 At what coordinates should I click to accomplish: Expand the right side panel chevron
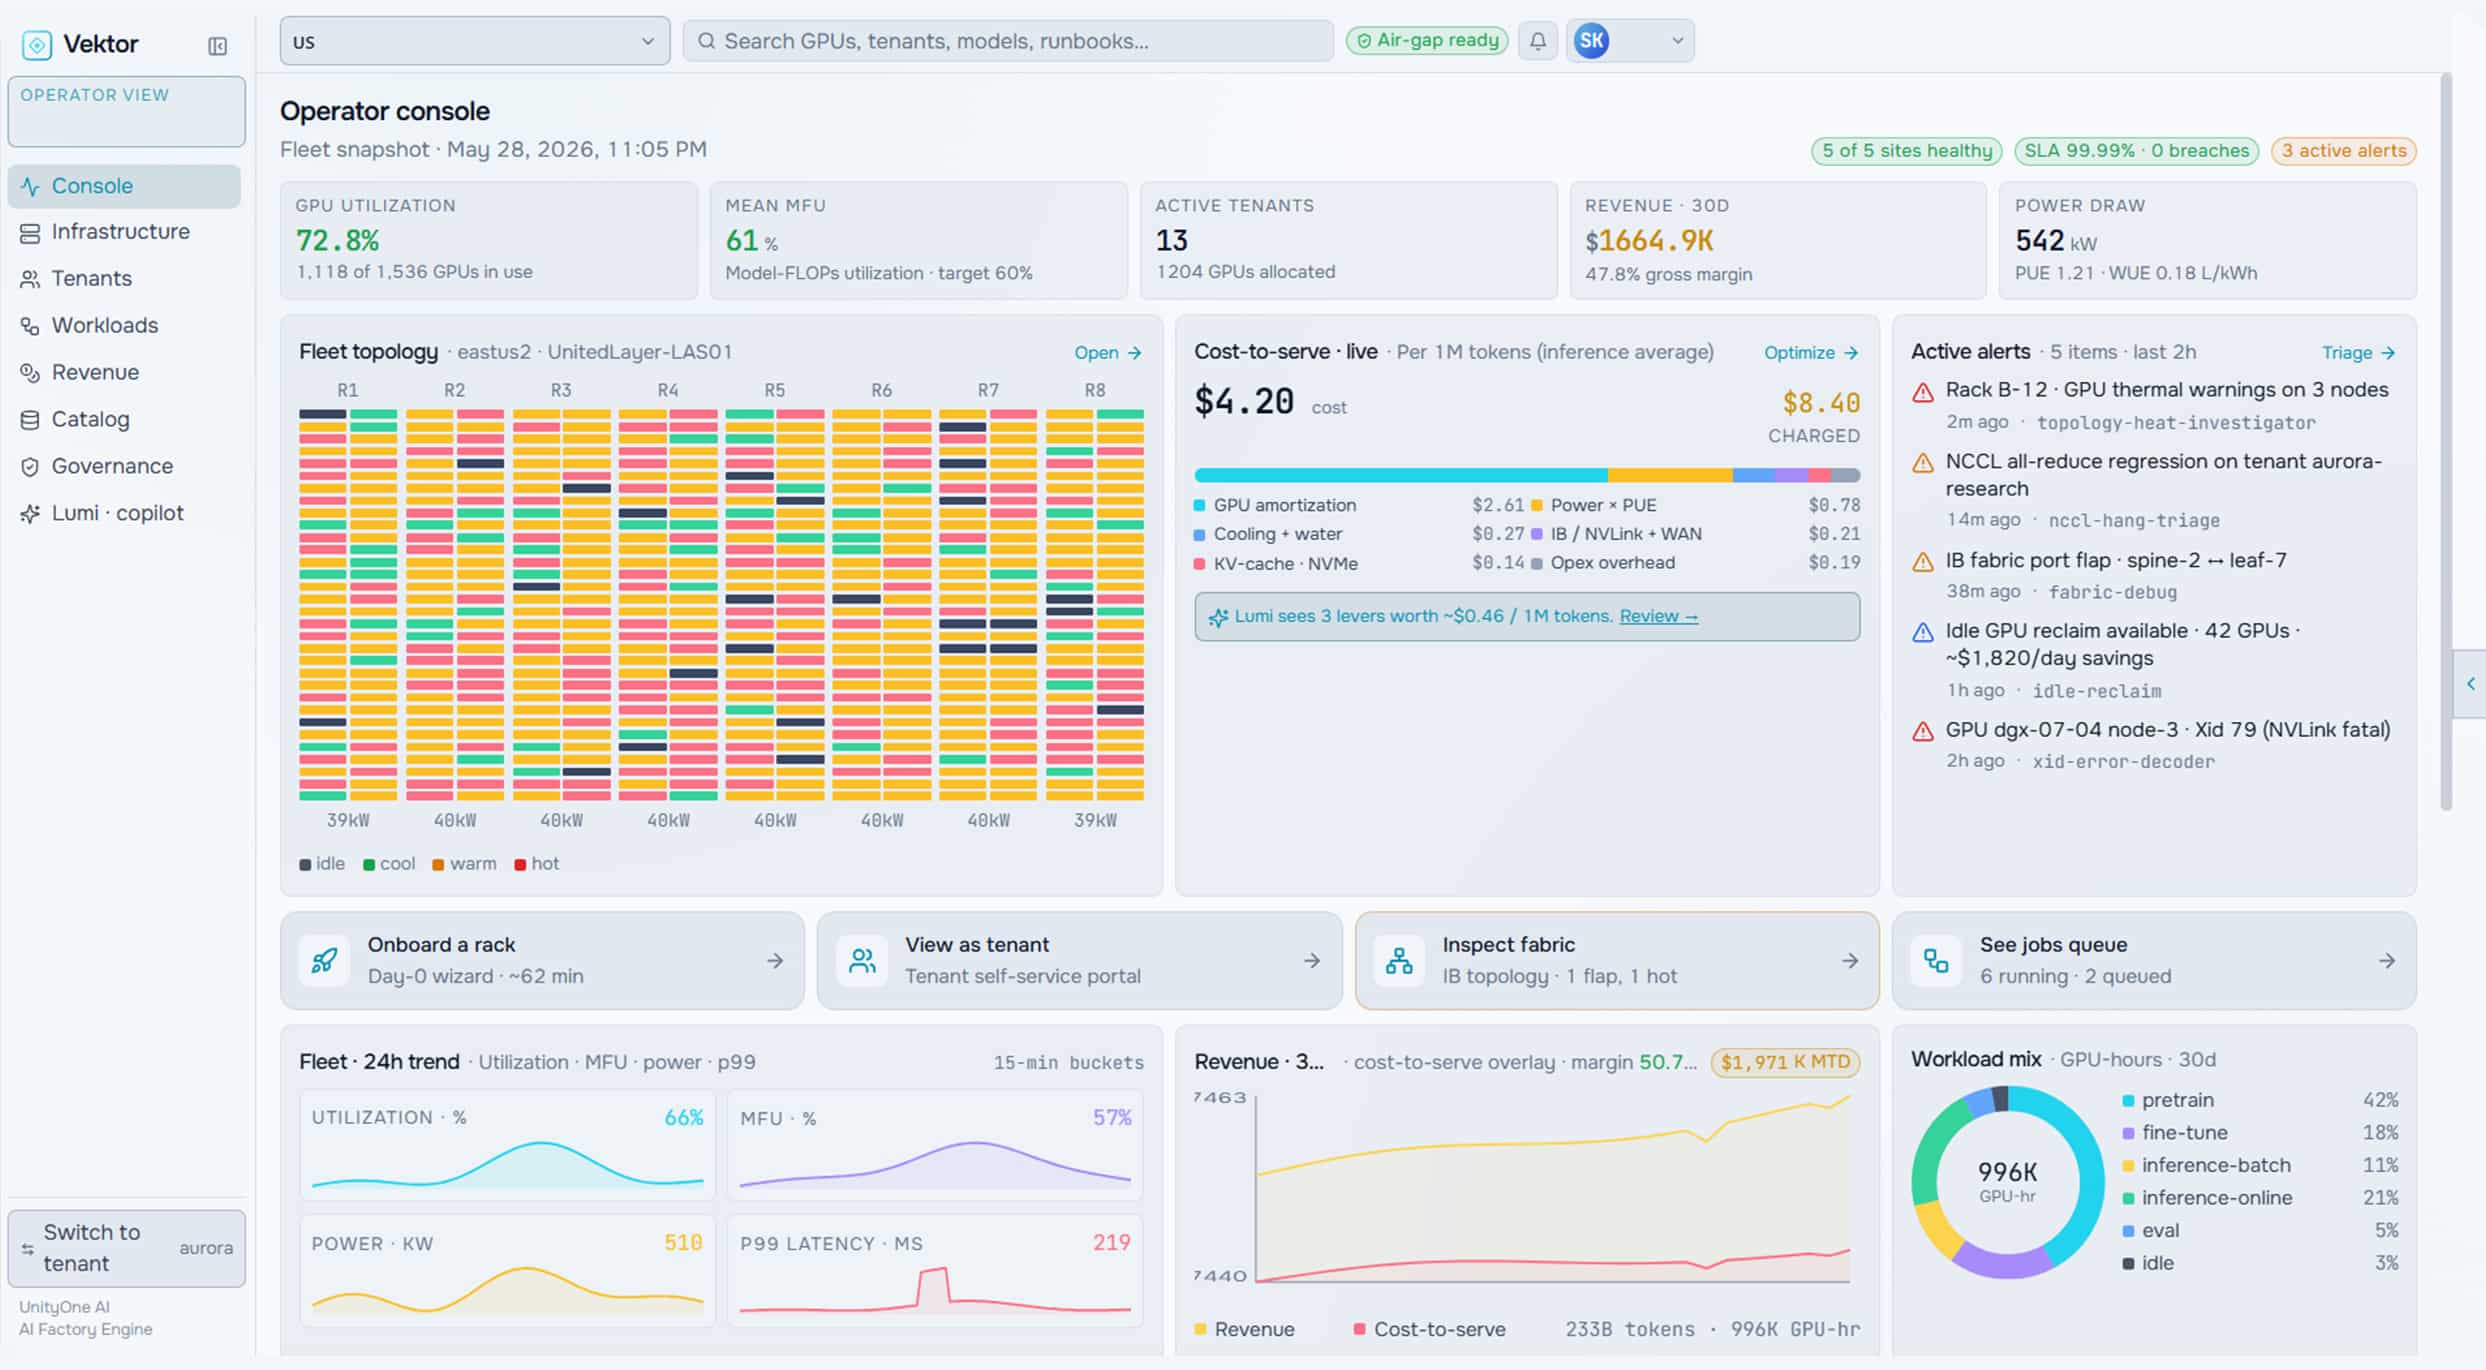coord(2470,684)
